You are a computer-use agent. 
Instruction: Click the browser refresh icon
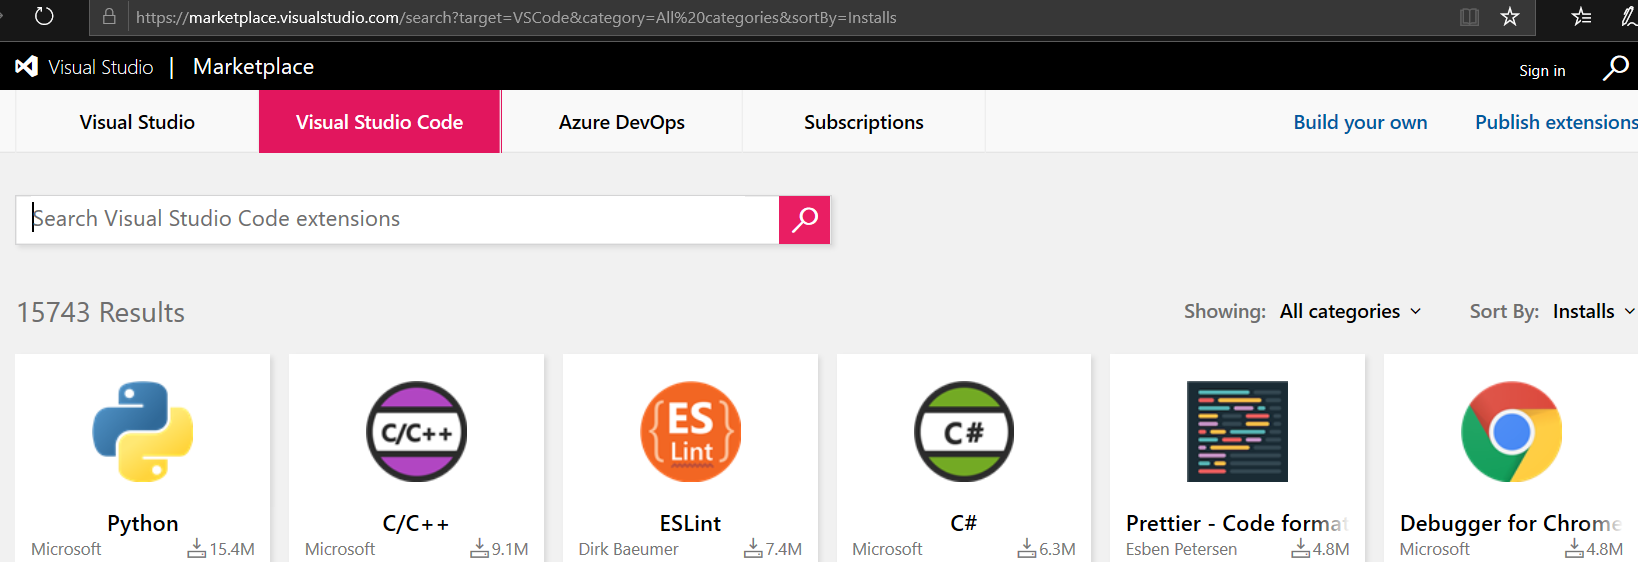[x=44, y=17]
